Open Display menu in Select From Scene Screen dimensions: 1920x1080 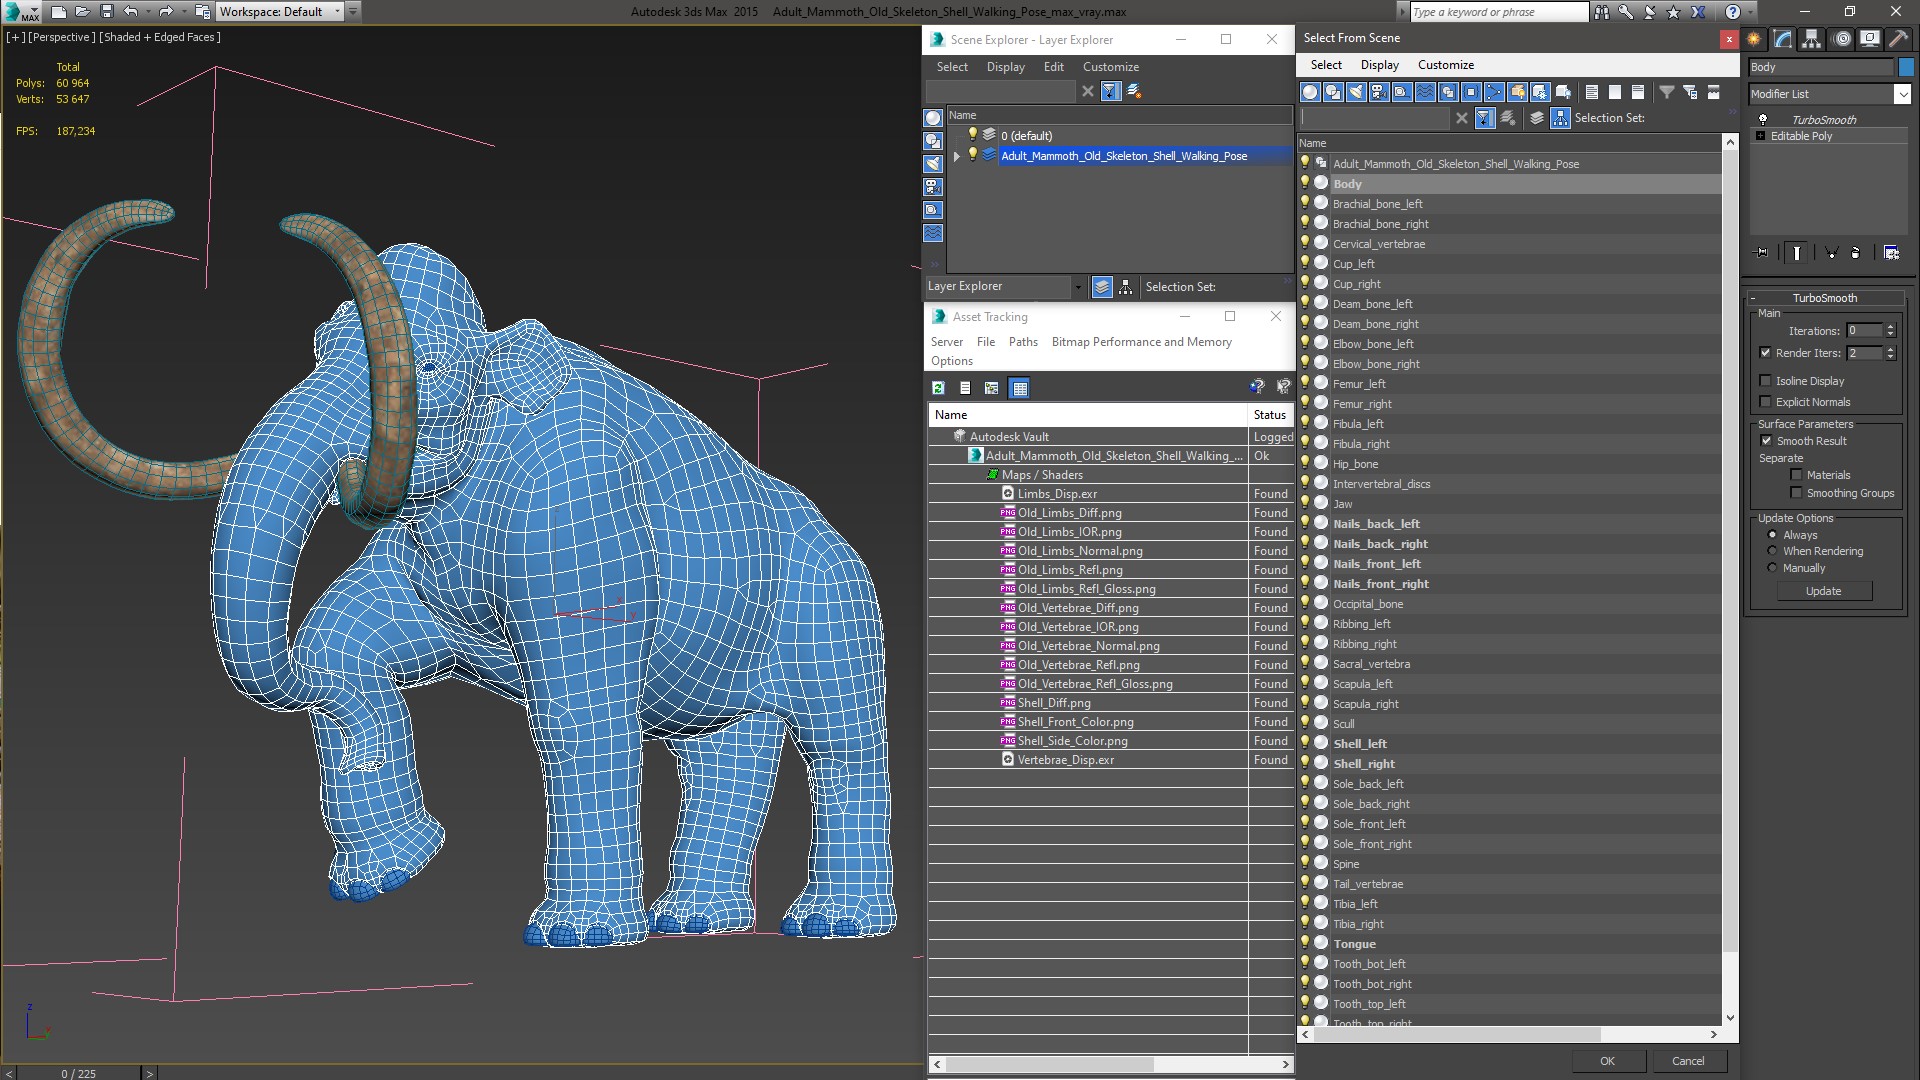(1379, 65)
